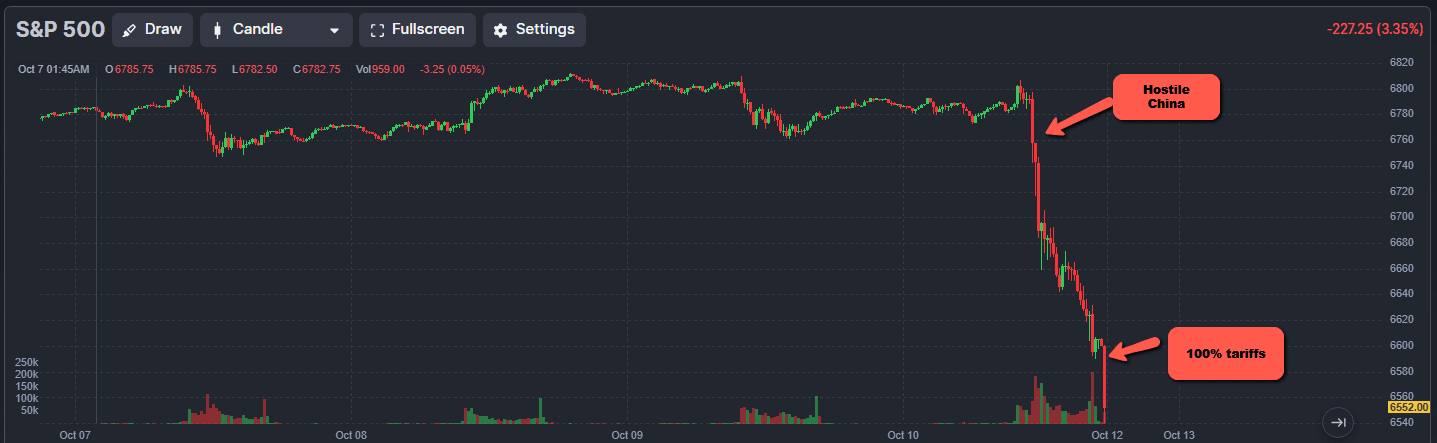Click the 6800 price axis label

click(1402, 88)
